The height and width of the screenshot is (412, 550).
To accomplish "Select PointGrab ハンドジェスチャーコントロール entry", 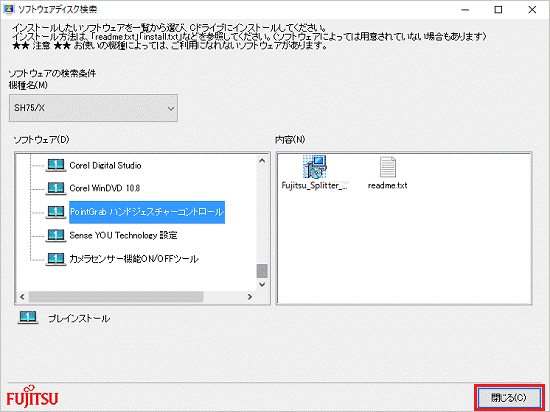I will (147, 212).
